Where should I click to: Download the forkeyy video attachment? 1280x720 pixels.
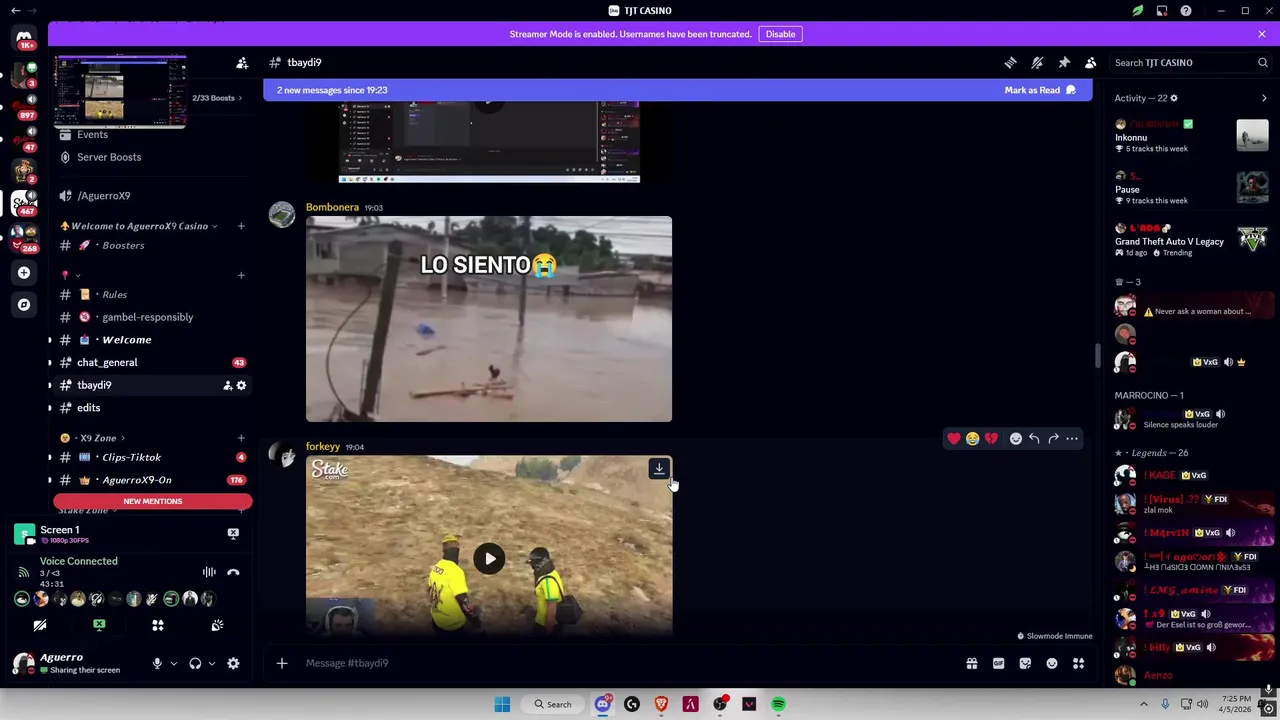pyautogui.click(x=659, y=469)
